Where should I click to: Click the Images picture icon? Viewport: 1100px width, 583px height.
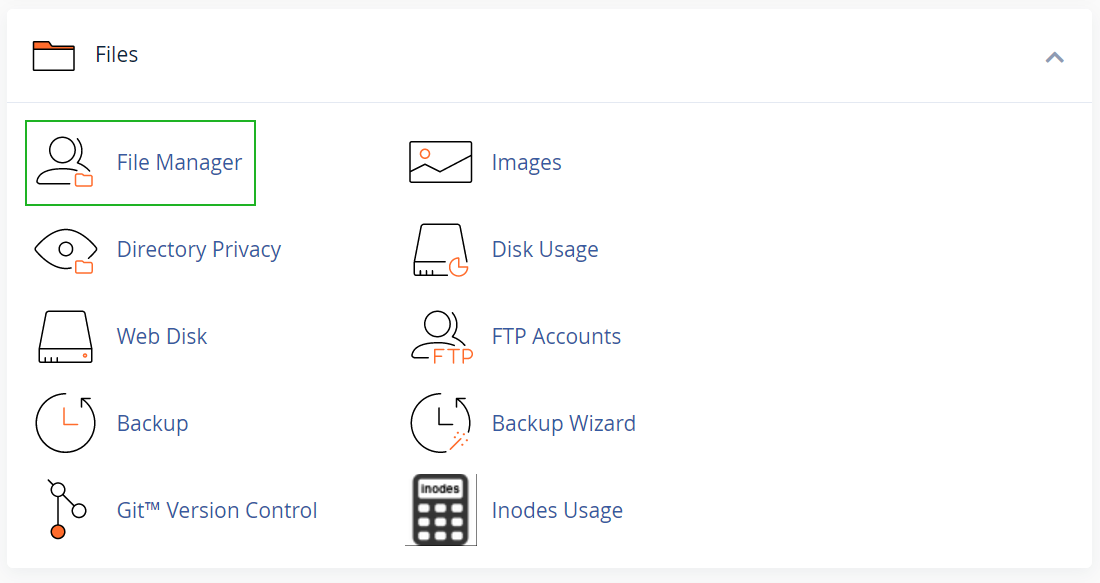coord(441,162)
